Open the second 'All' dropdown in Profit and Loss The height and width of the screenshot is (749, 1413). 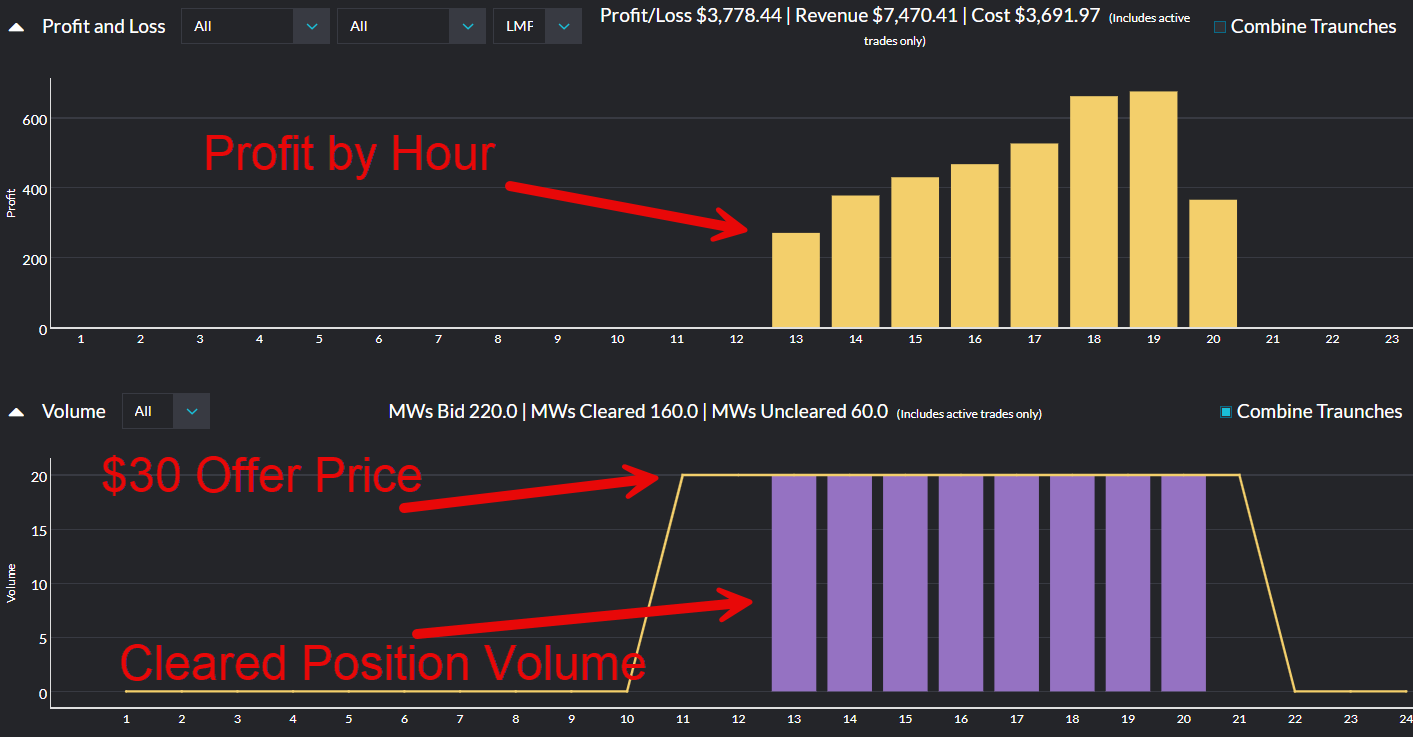click(411, 26)
